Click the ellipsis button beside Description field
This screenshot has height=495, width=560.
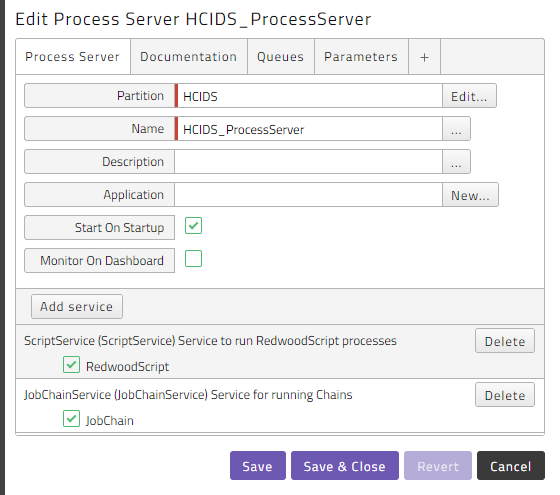[x=456, y=162]
